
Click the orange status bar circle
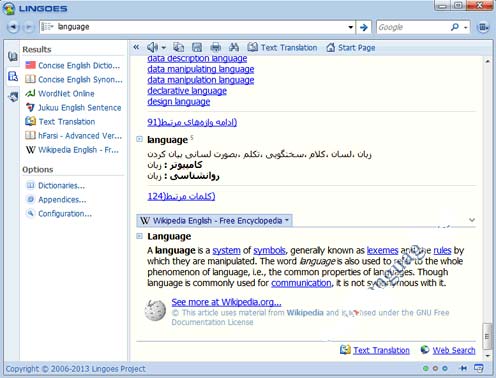435,368
